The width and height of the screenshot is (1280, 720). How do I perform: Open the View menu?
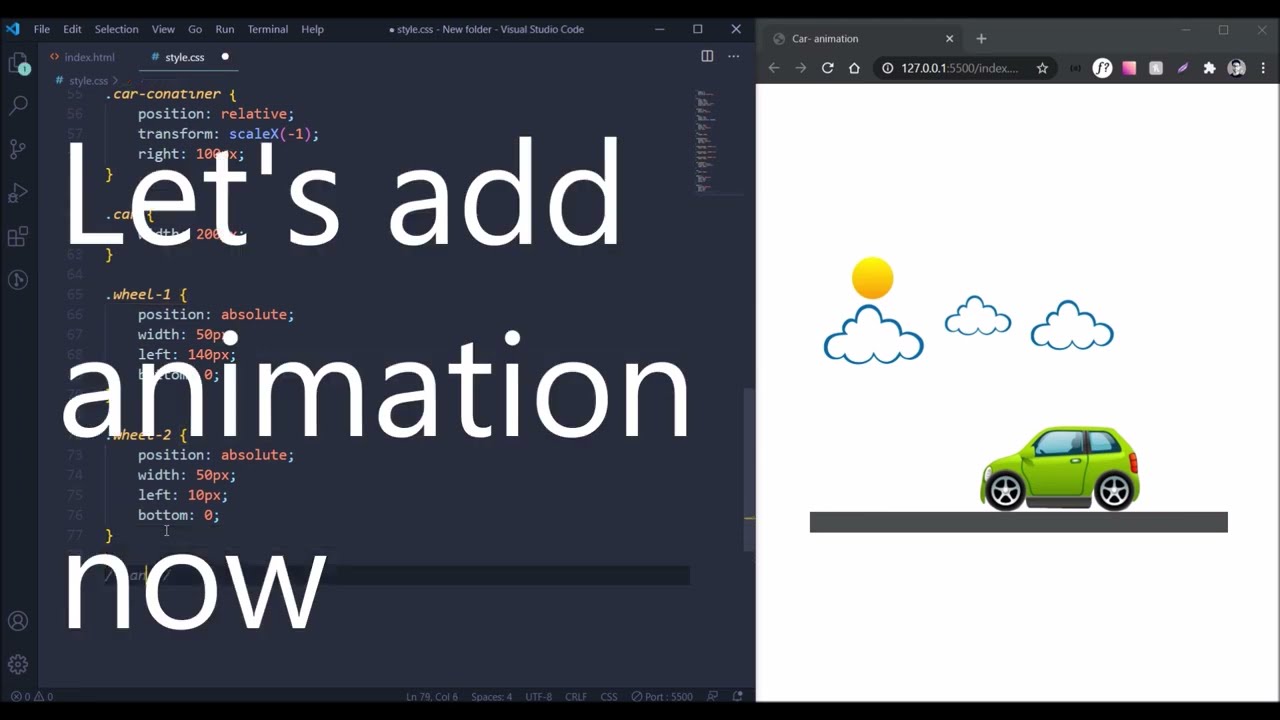[163, 29]
